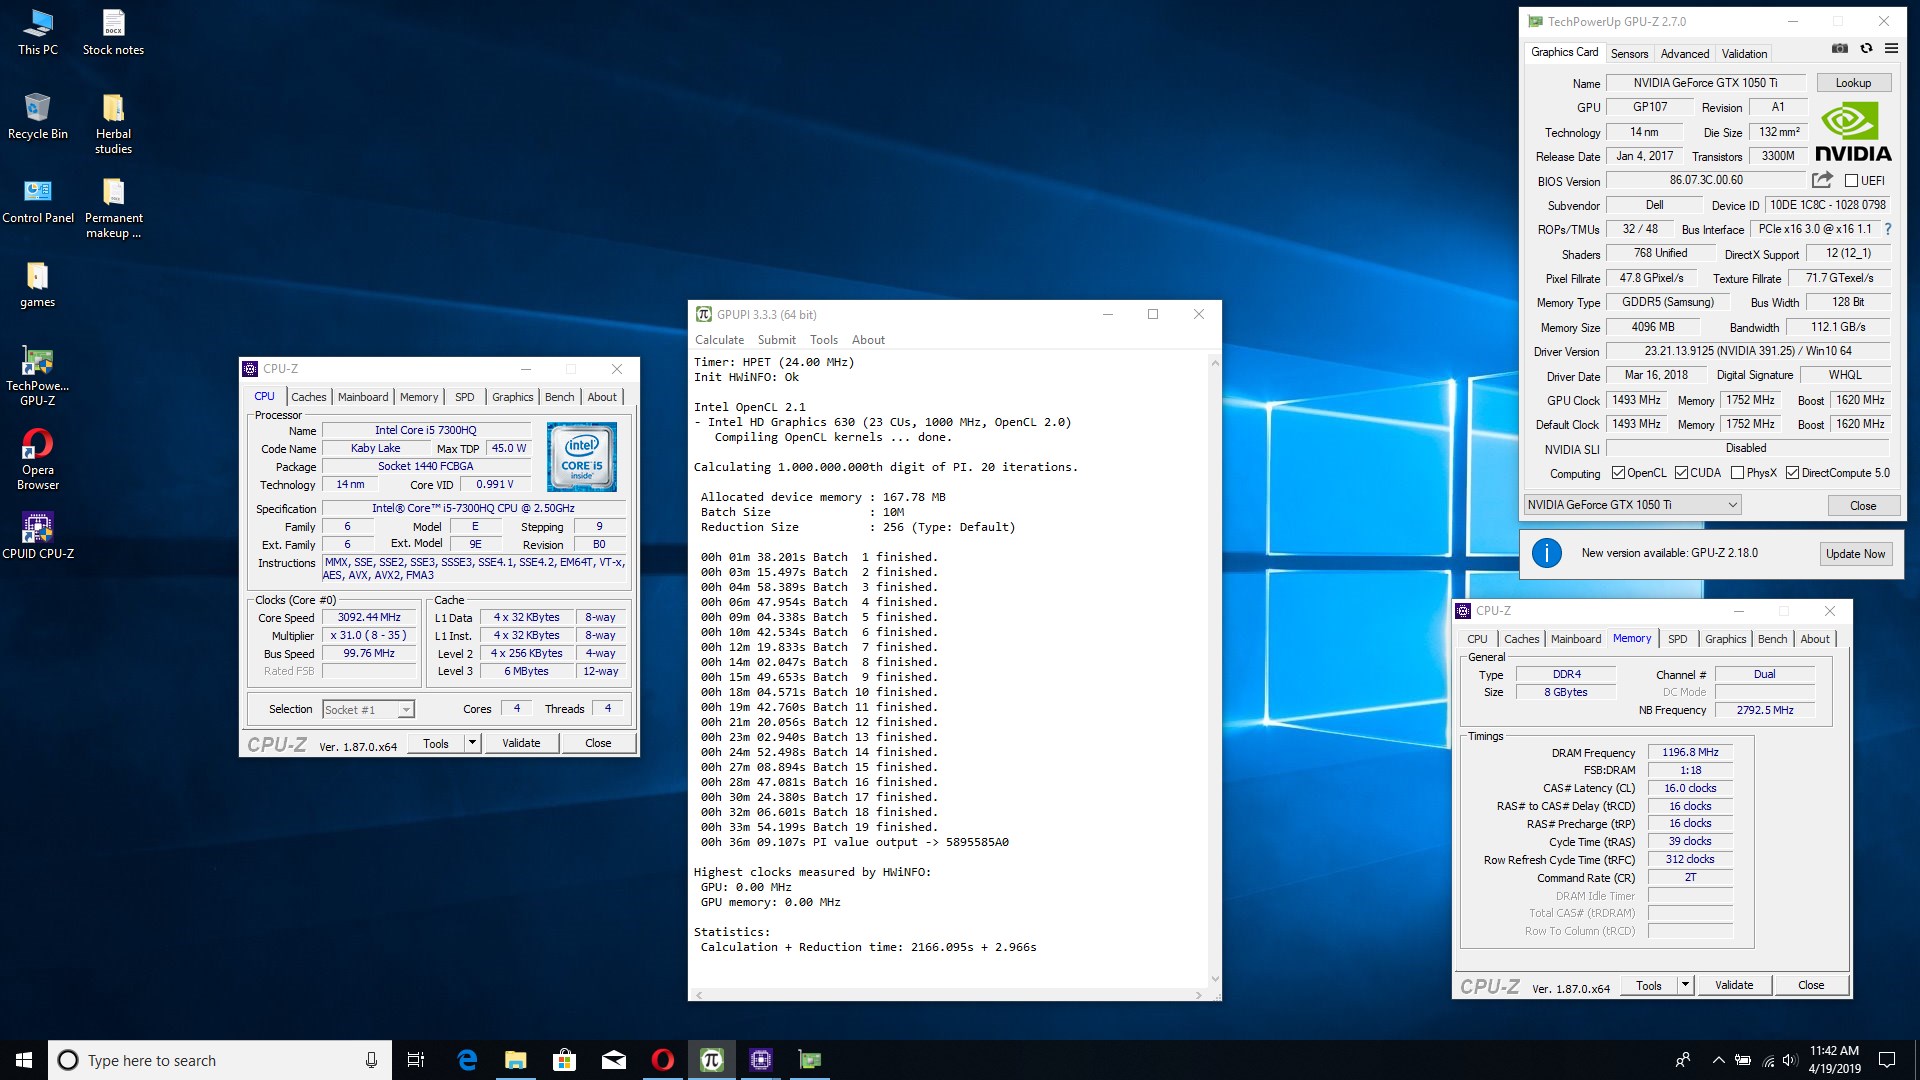Open Validation tab in GPU-Z
The width and height of the screenshot is (1920, 1080).
click(1744, 54)
